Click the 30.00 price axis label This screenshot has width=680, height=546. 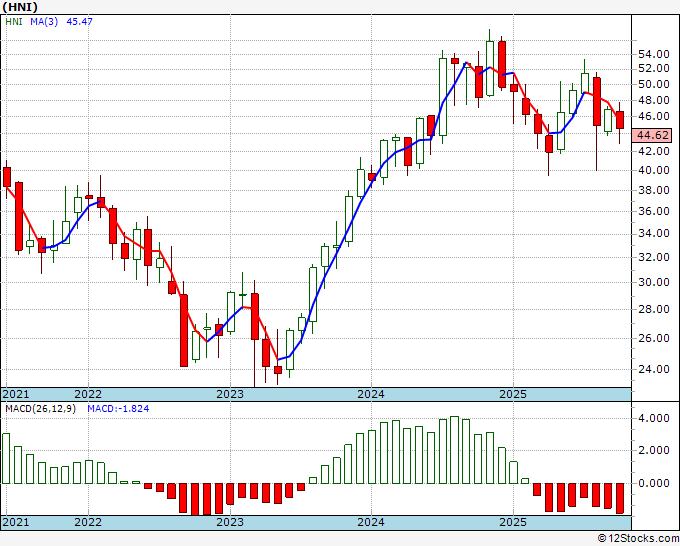pos(654,282)
